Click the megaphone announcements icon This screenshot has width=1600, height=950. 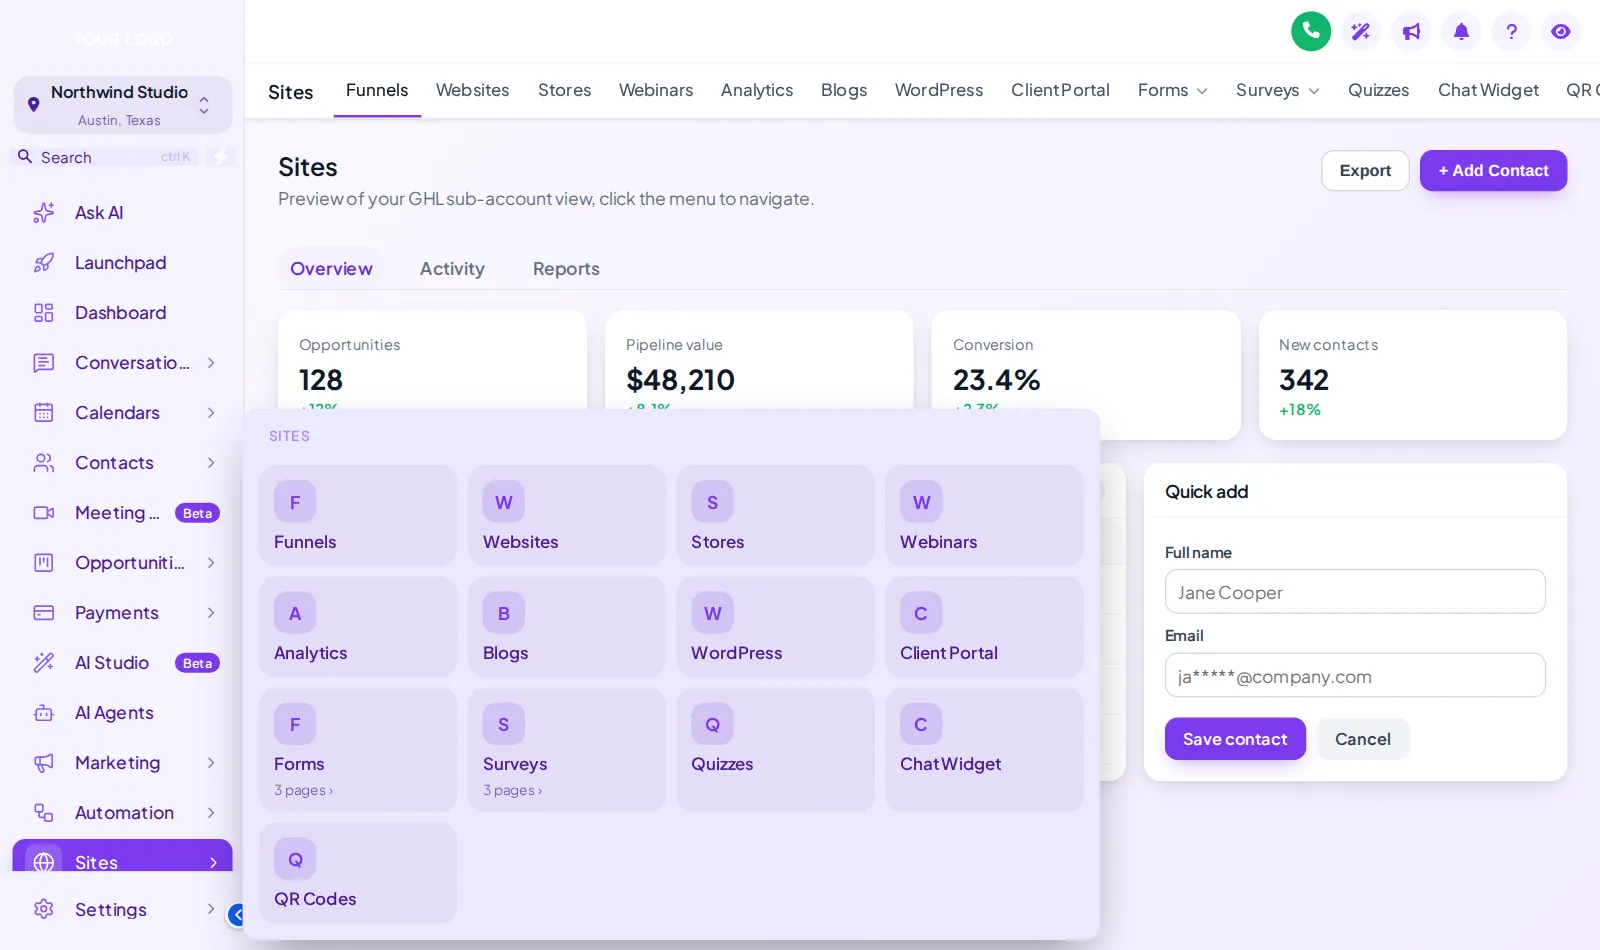pyautogui.click(x=1411, y=31)
